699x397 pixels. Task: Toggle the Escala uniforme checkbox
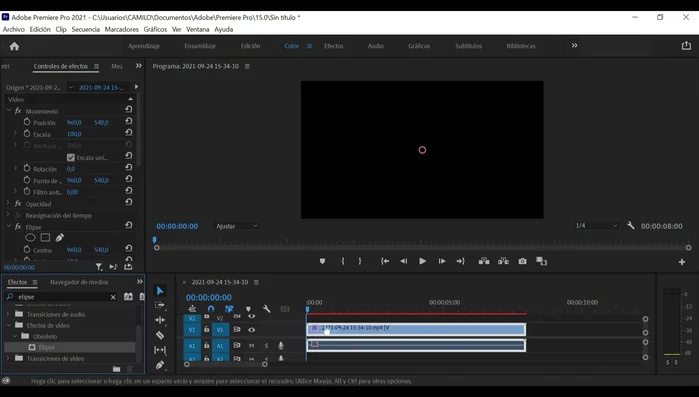(71, 157)
